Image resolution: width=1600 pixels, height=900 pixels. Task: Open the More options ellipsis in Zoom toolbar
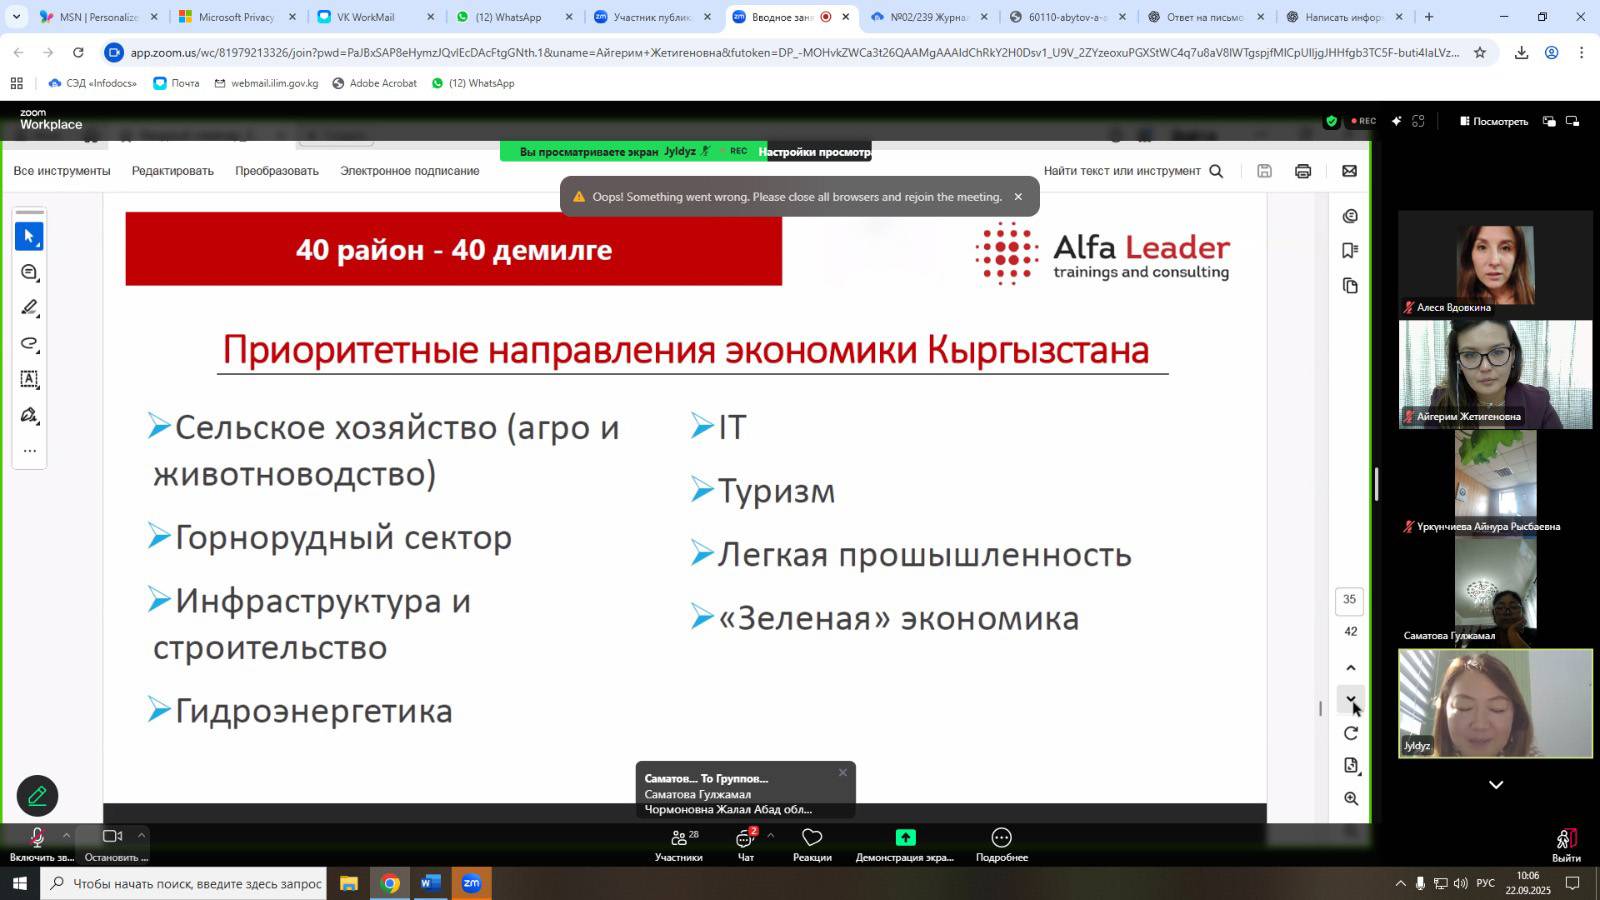click(1001, 844)
